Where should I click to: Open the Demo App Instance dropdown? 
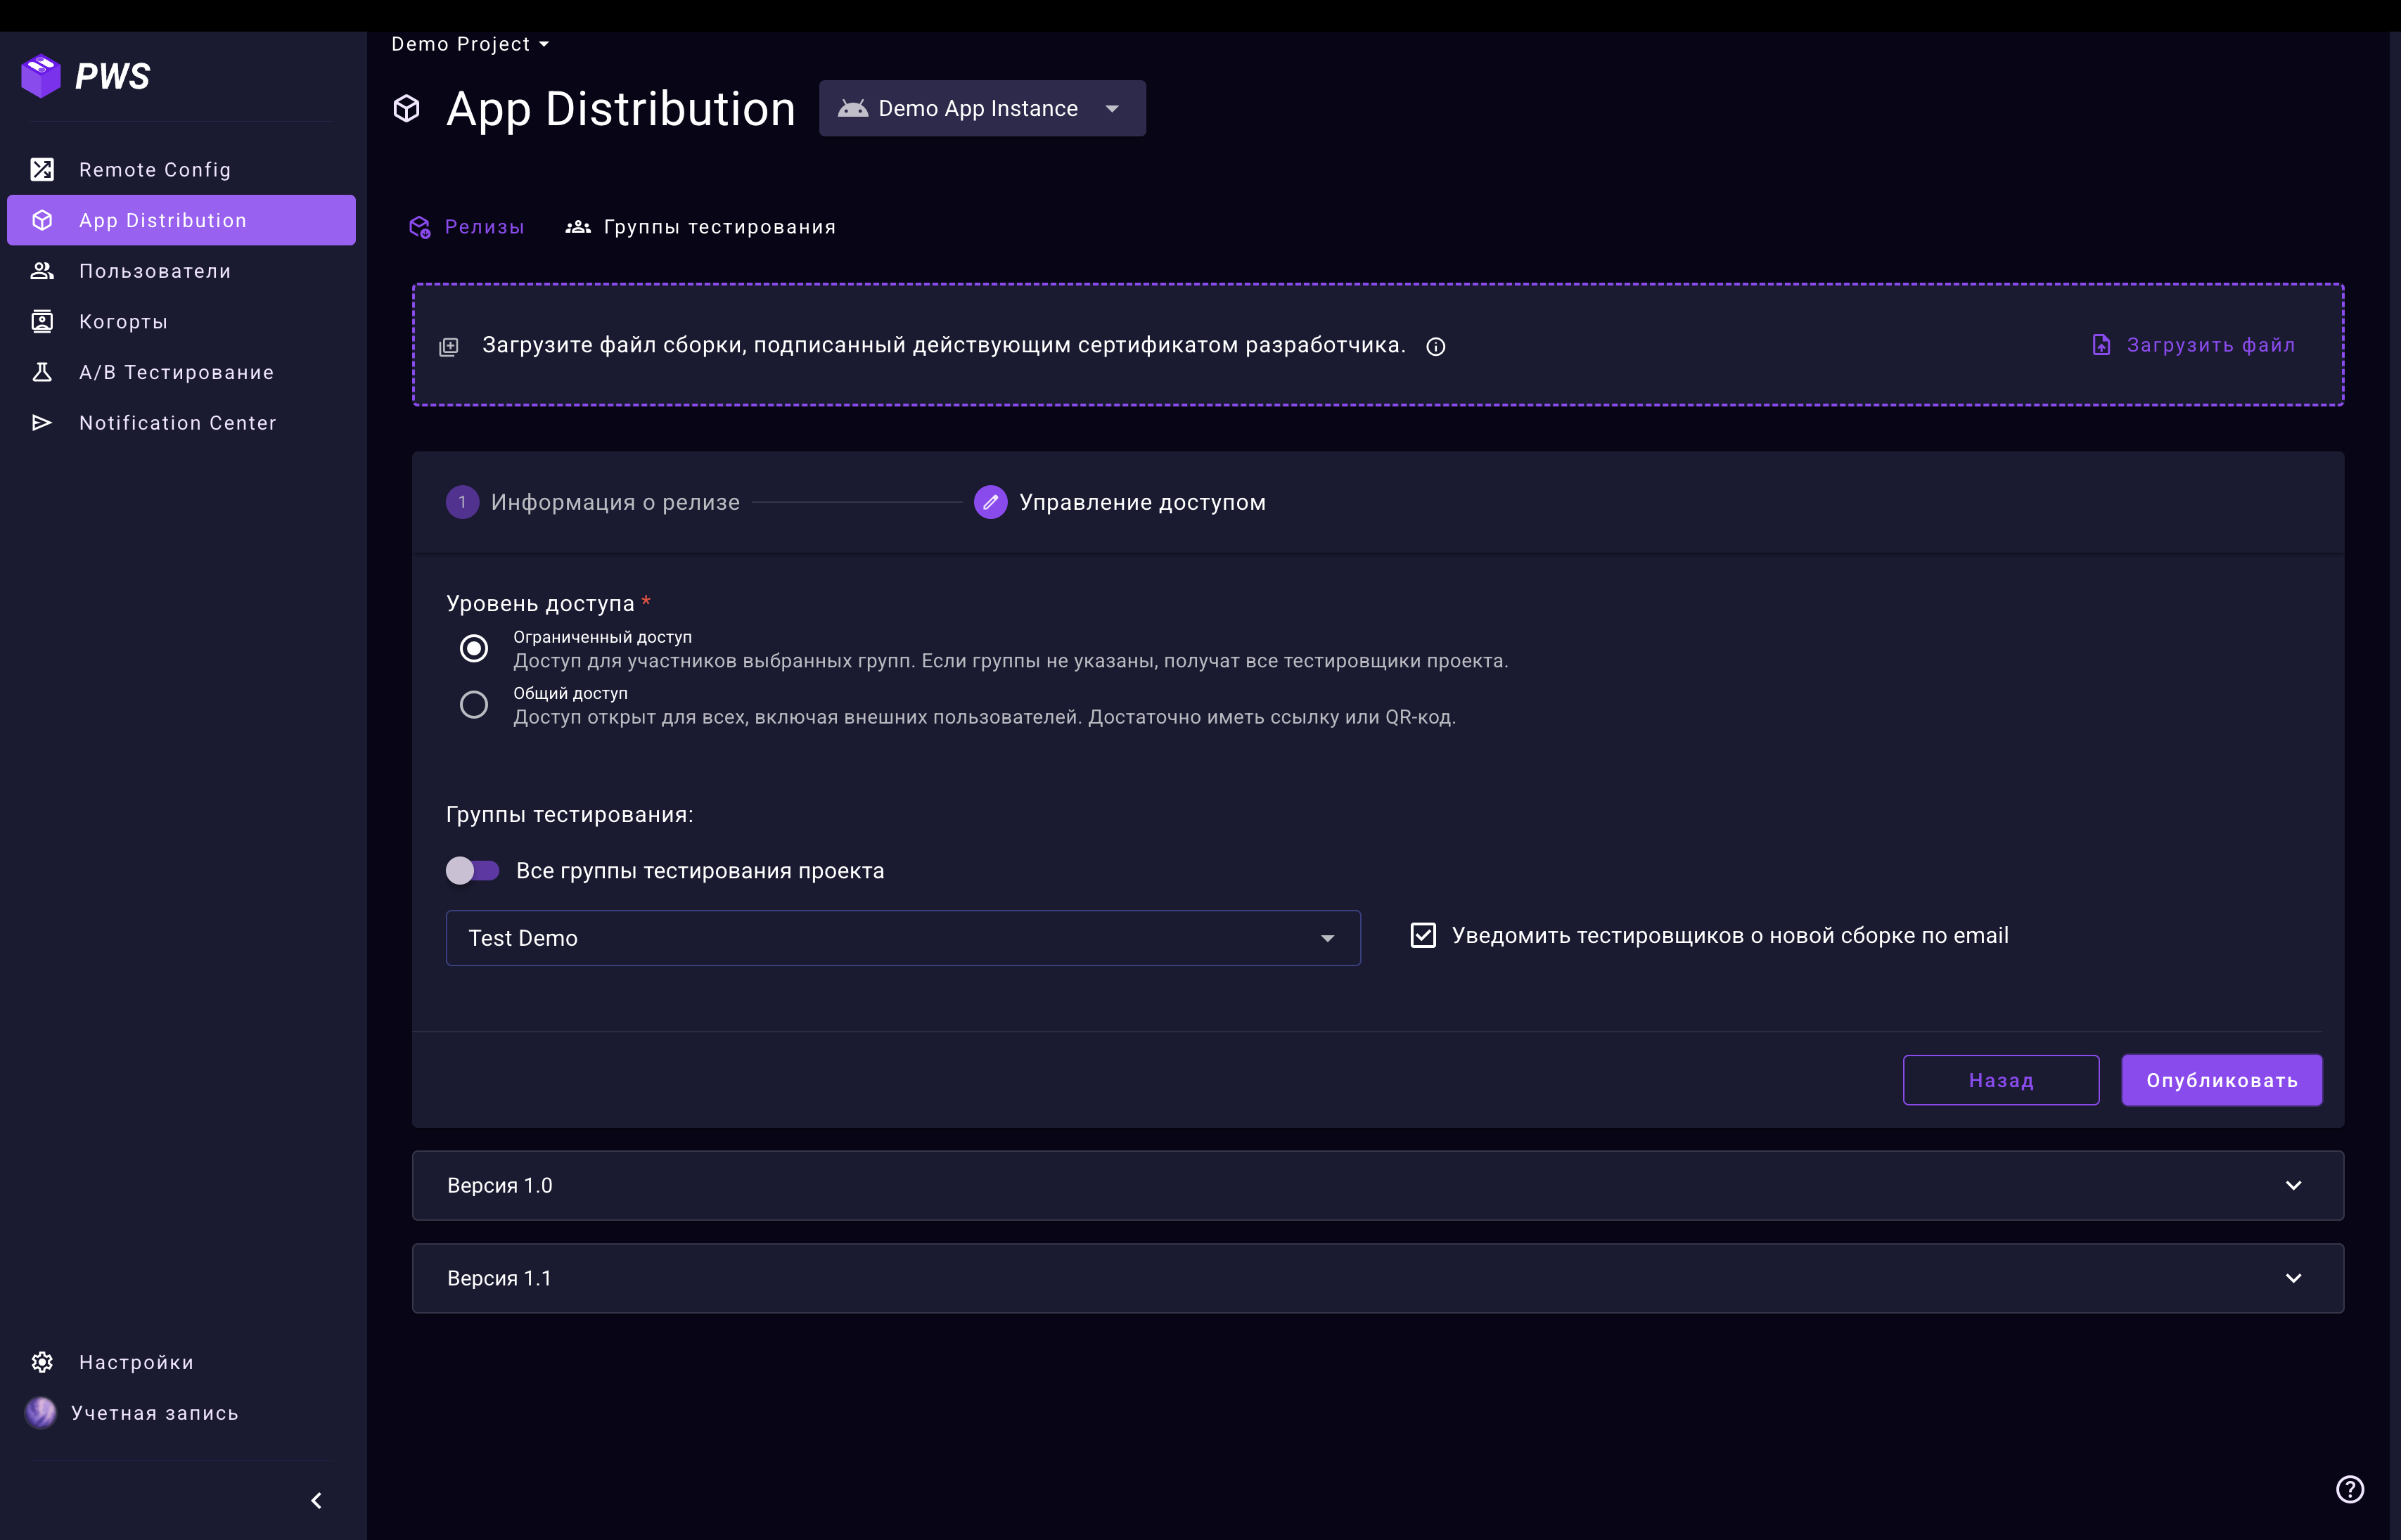click(982, 108)
